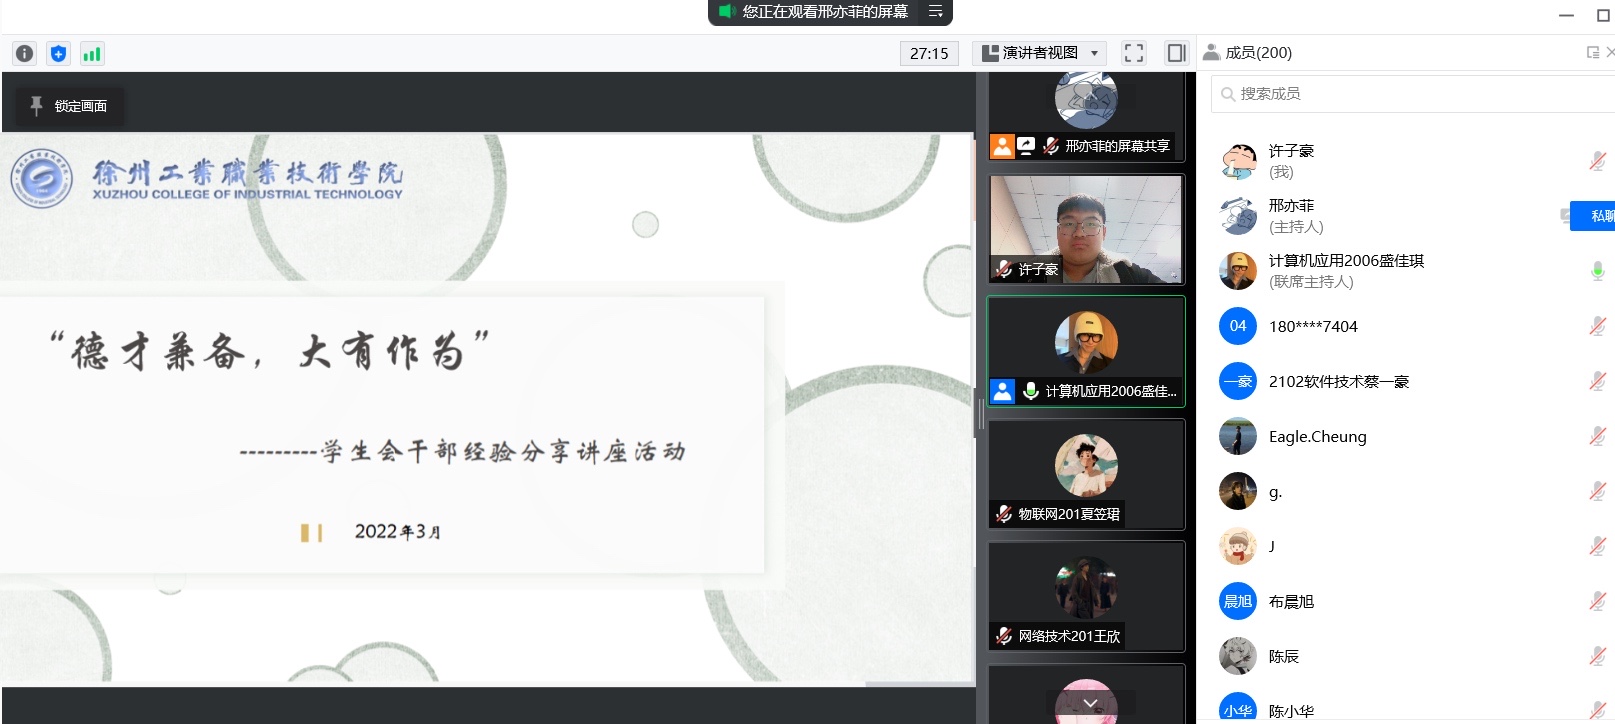Open the meeting info icon
Viewport: 1615px width, 724px height.
pos(25,54)
